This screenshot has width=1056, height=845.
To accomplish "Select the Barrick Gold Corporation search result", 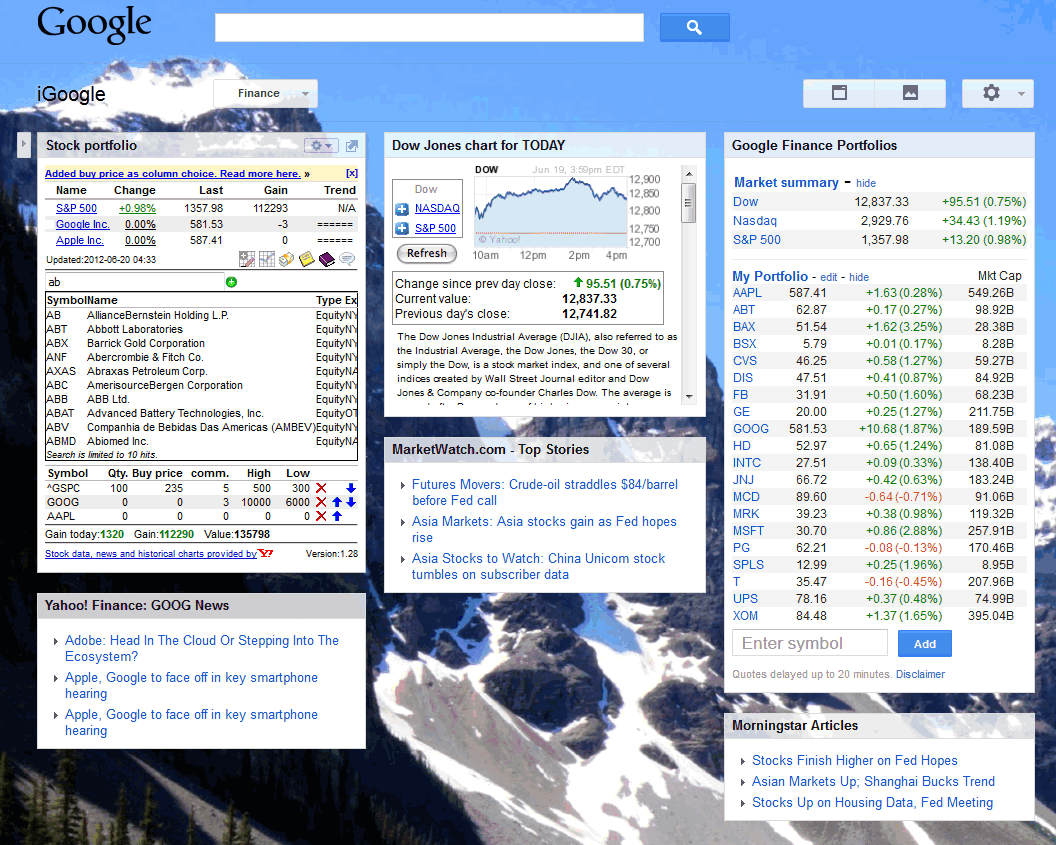I will pos(201,343).
